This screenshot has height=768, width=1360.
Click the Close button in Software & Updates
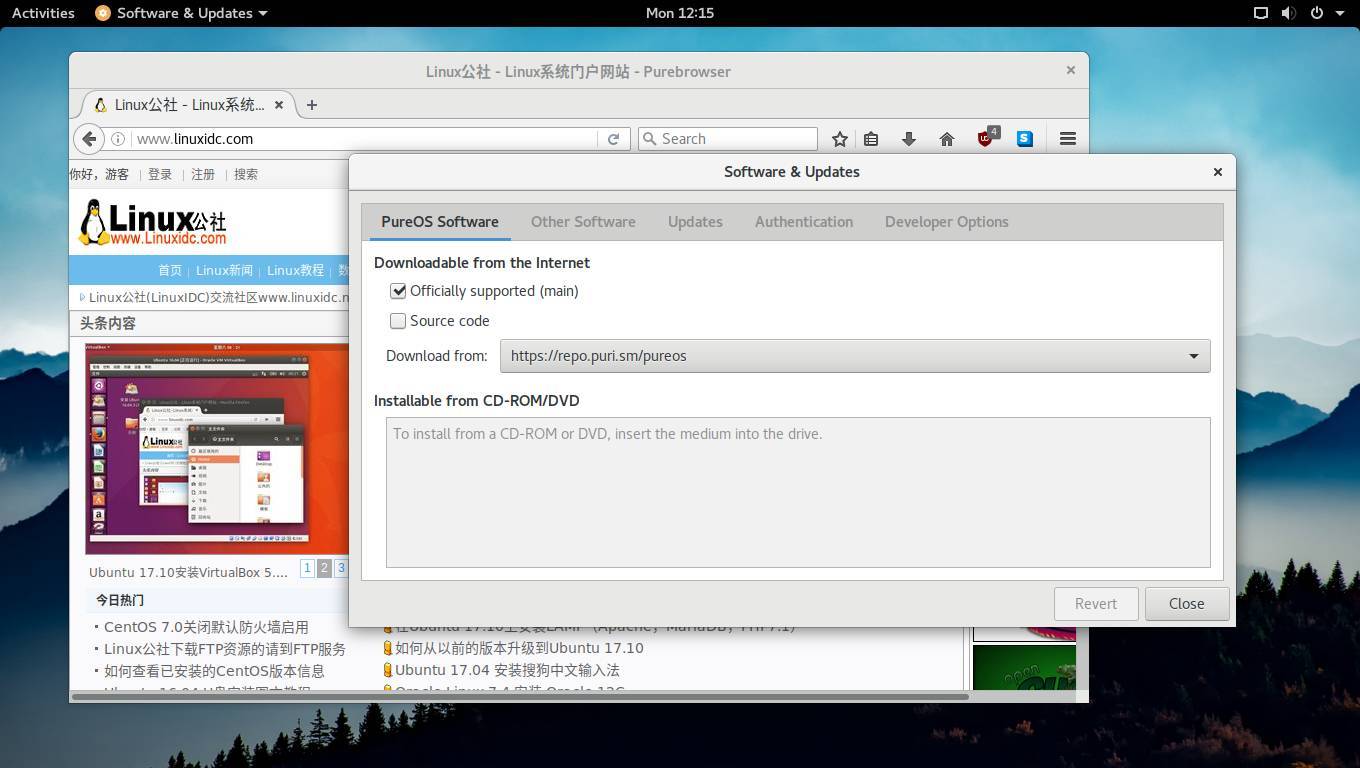1186,603
